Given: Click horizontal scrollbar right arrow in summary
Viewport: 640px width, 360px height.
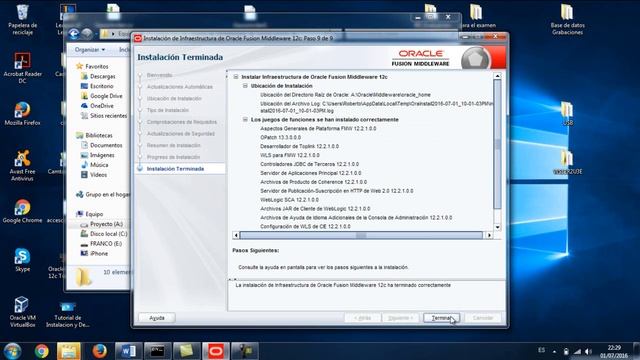Looking at the screenshot, I should click(489, 235).
